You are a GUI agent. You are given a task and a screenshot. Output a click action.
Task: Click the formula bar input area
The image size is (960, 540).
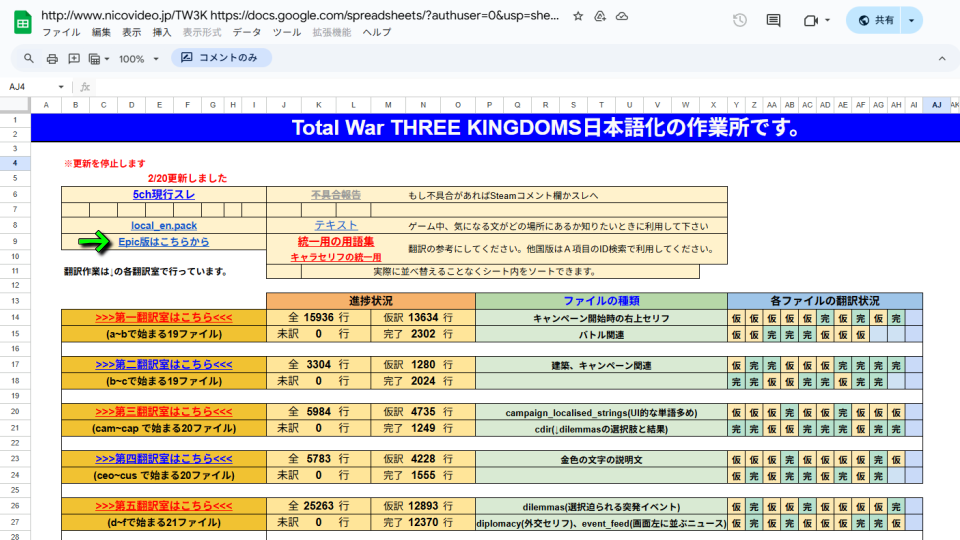527,87
